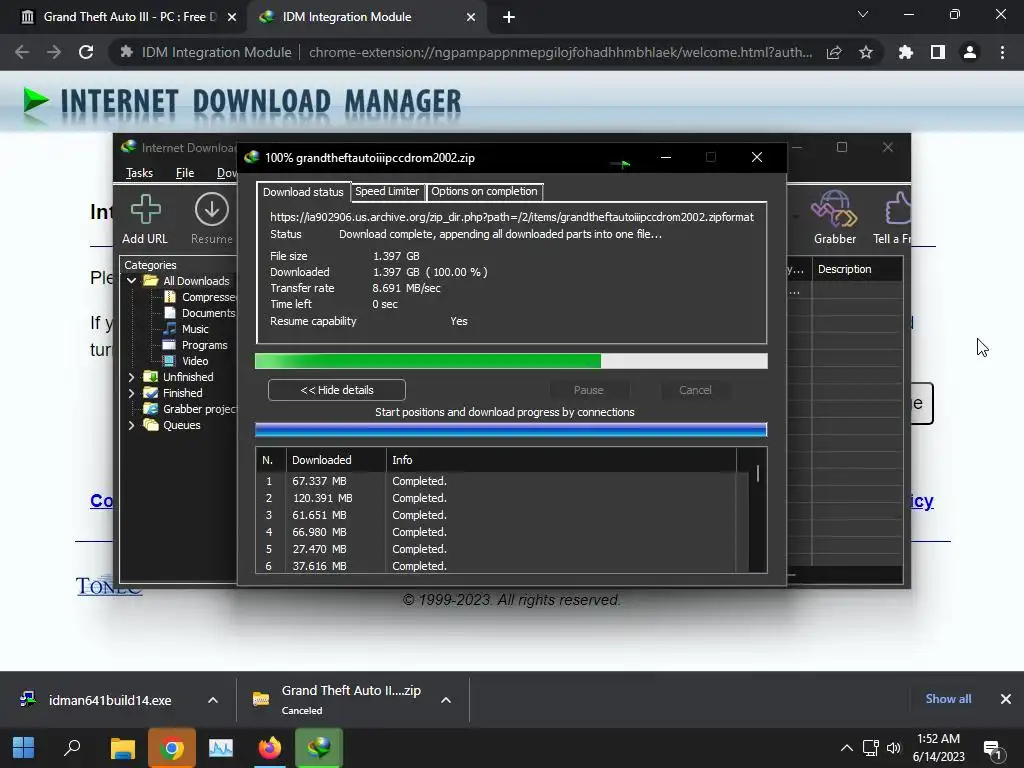This screenshot has width=1024, height=768.
Task: Open a new browser tab
Action: [509, 17]
